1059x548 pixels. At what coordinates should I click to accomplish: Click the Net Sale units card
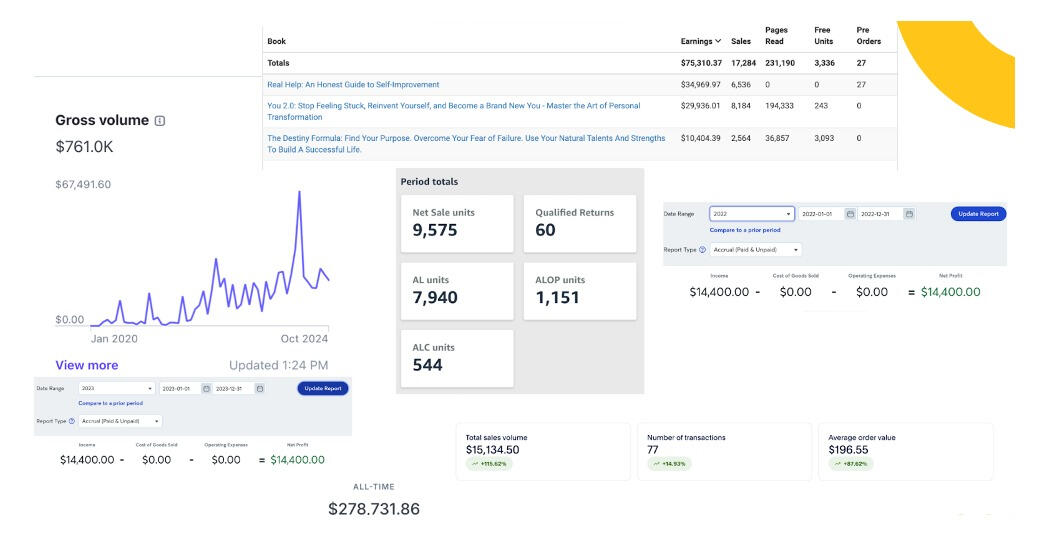(457, 223)
